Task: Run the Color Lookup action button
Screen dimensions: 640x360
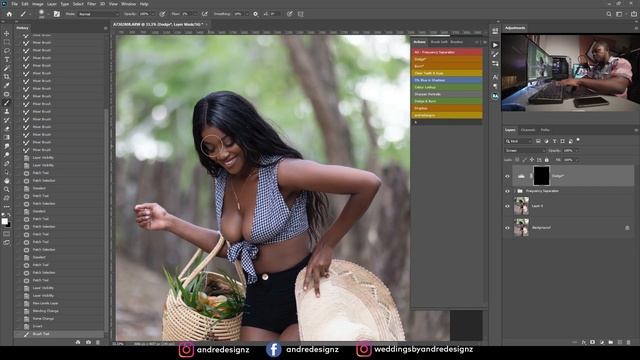Action: (x=447, y=87)
